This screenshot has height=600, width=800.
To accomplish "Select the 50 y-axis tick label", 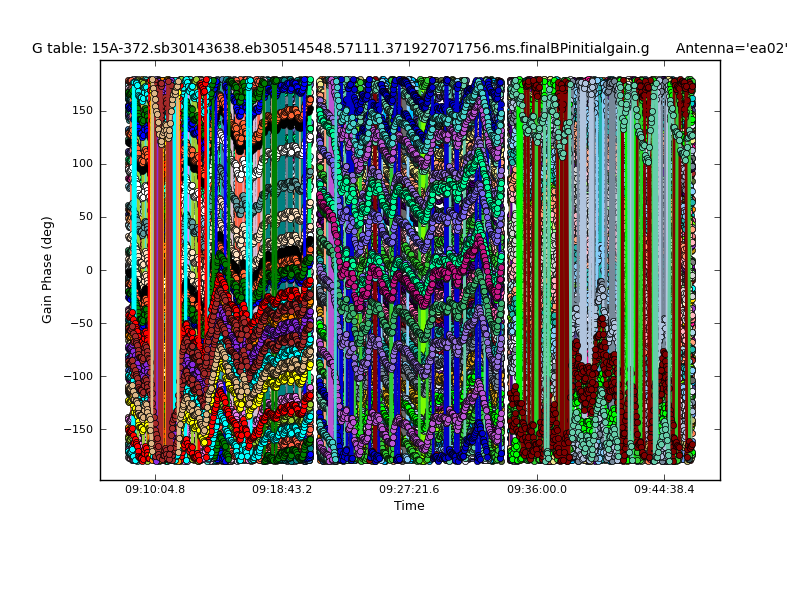I will pyautogui.click(x=83, y=217).
